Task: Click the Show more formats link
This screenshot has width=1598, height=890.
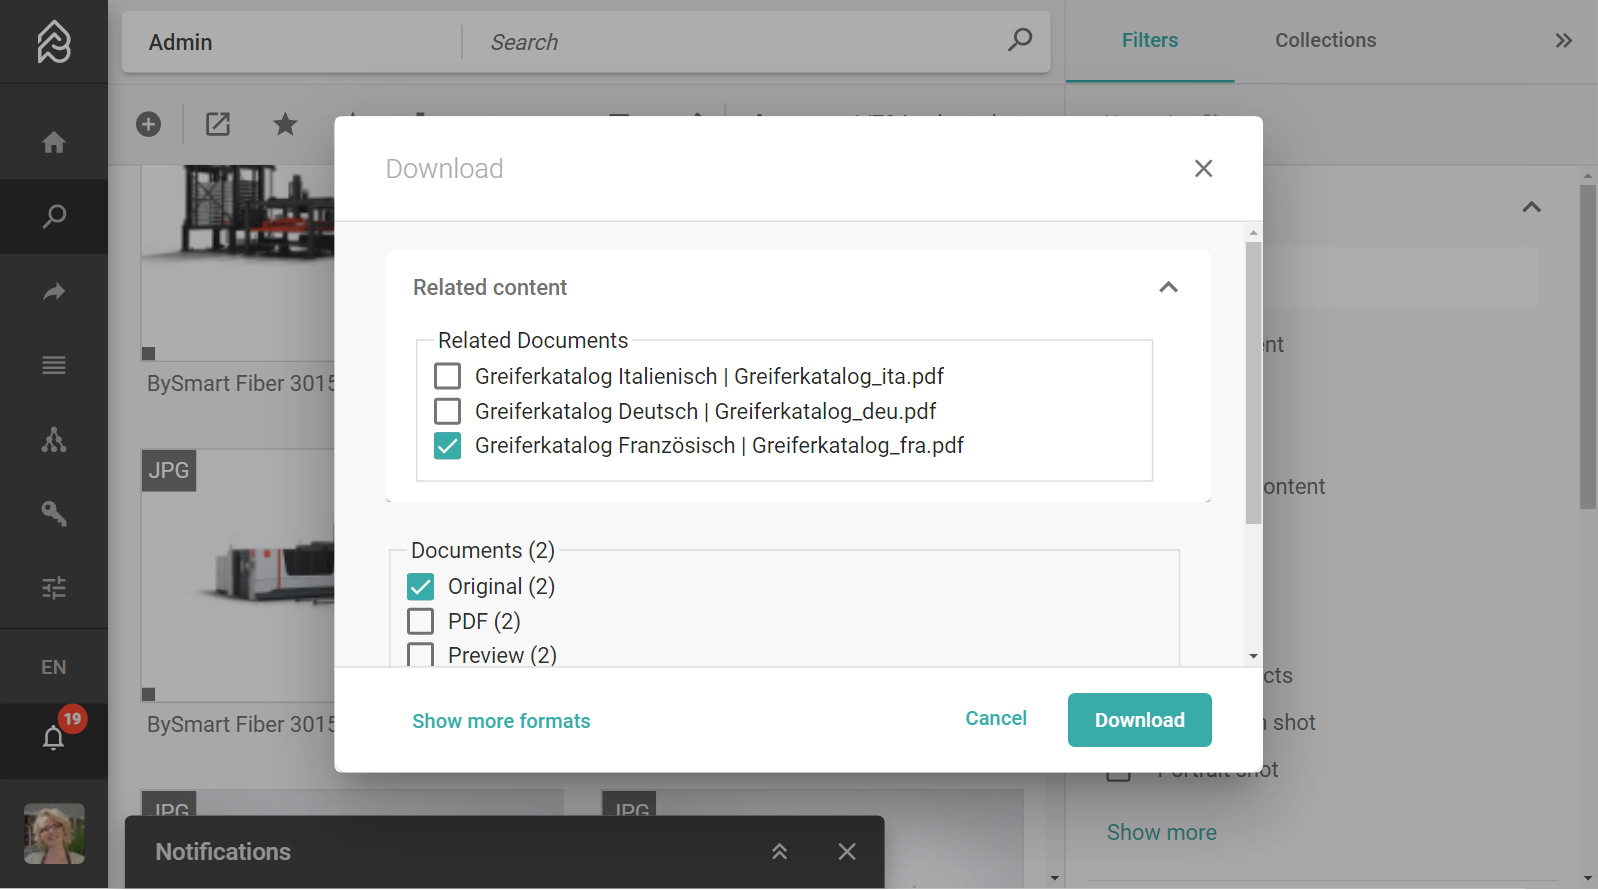Action: click(x=501, y=721)
